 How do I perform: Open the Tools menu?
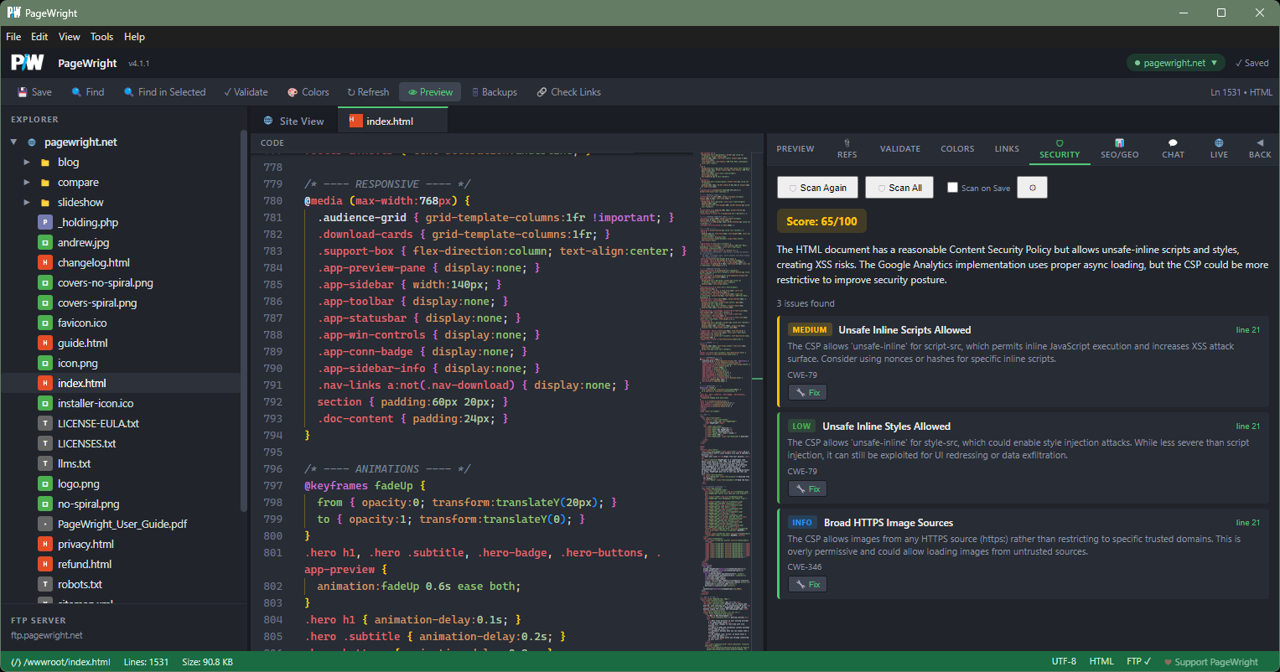coord(100,36)
